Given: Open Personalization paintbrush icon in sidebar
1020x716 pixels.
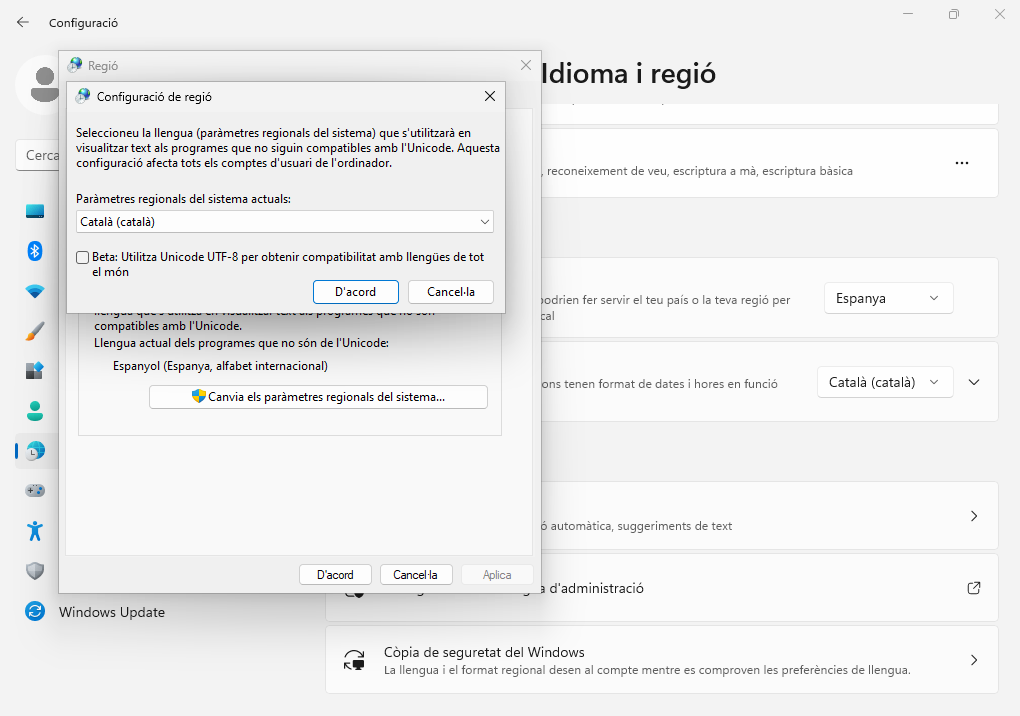Looking at the screenshot, I should [x=35, y=331].
